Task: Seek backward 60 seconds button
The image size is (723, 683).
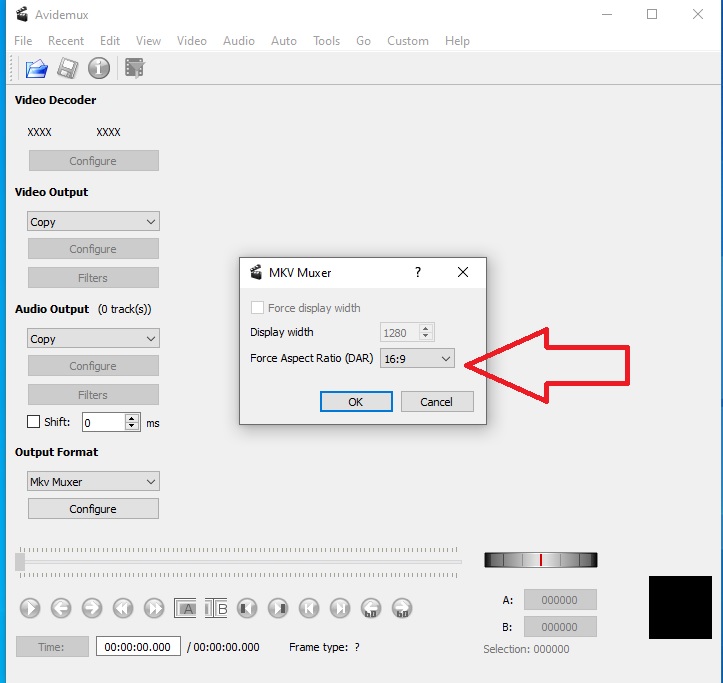Action: (x=371, y=608)
